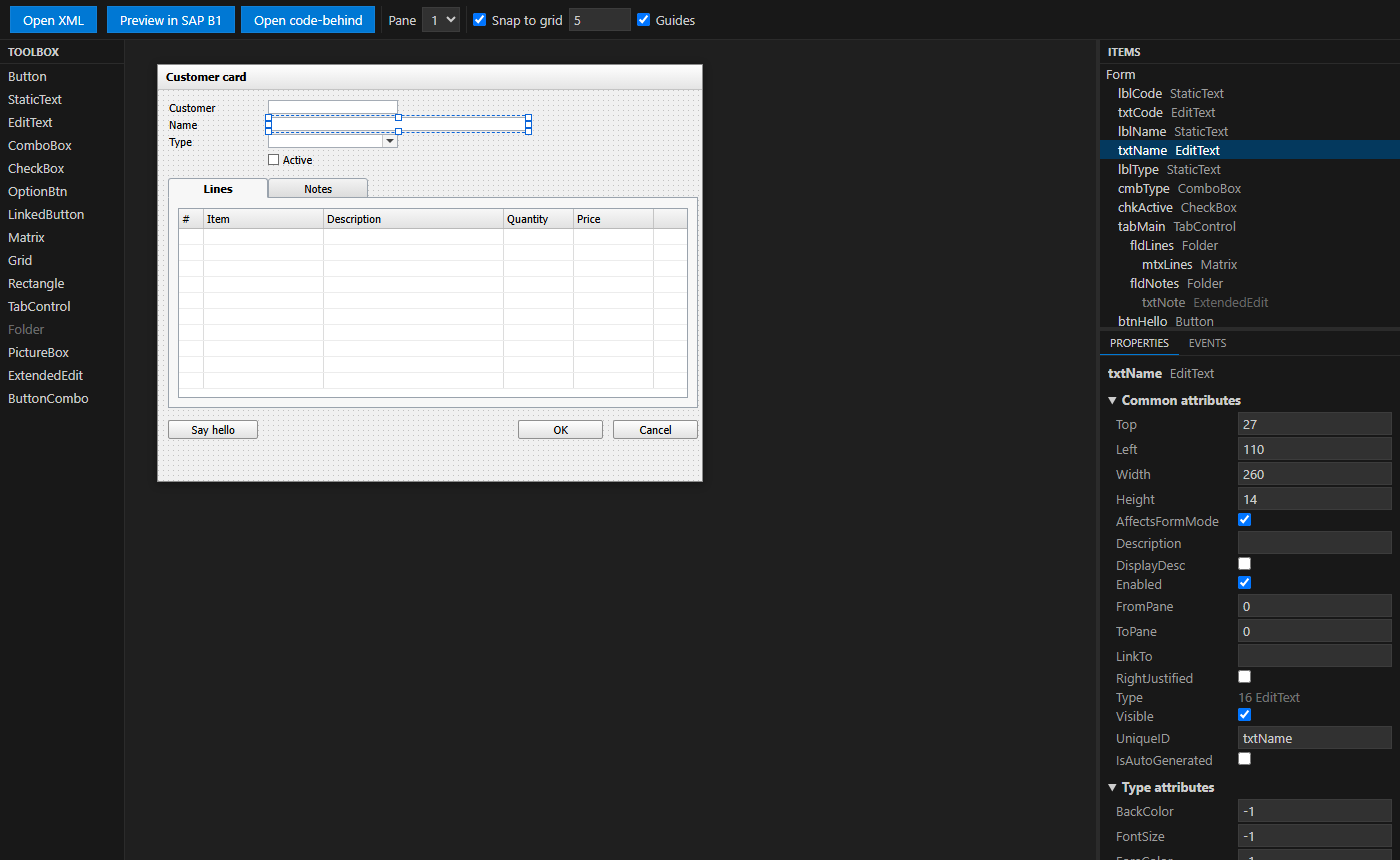Click the Open XML button
1400x860 pixels.
coord(53,20)
